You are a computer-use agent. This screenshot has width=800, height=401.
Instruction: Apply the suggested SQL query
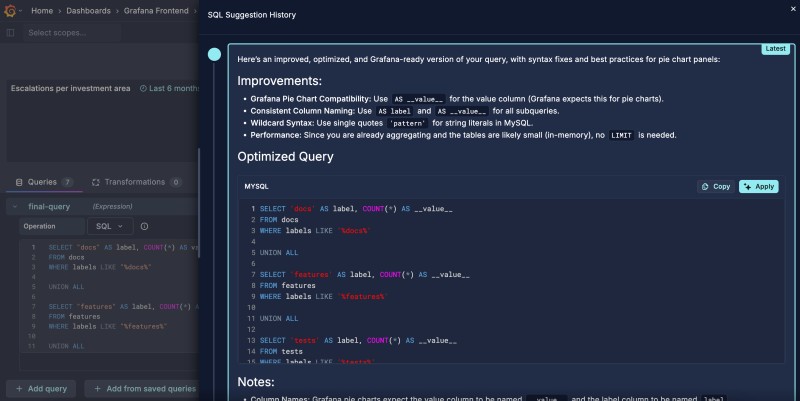point(758,186)
